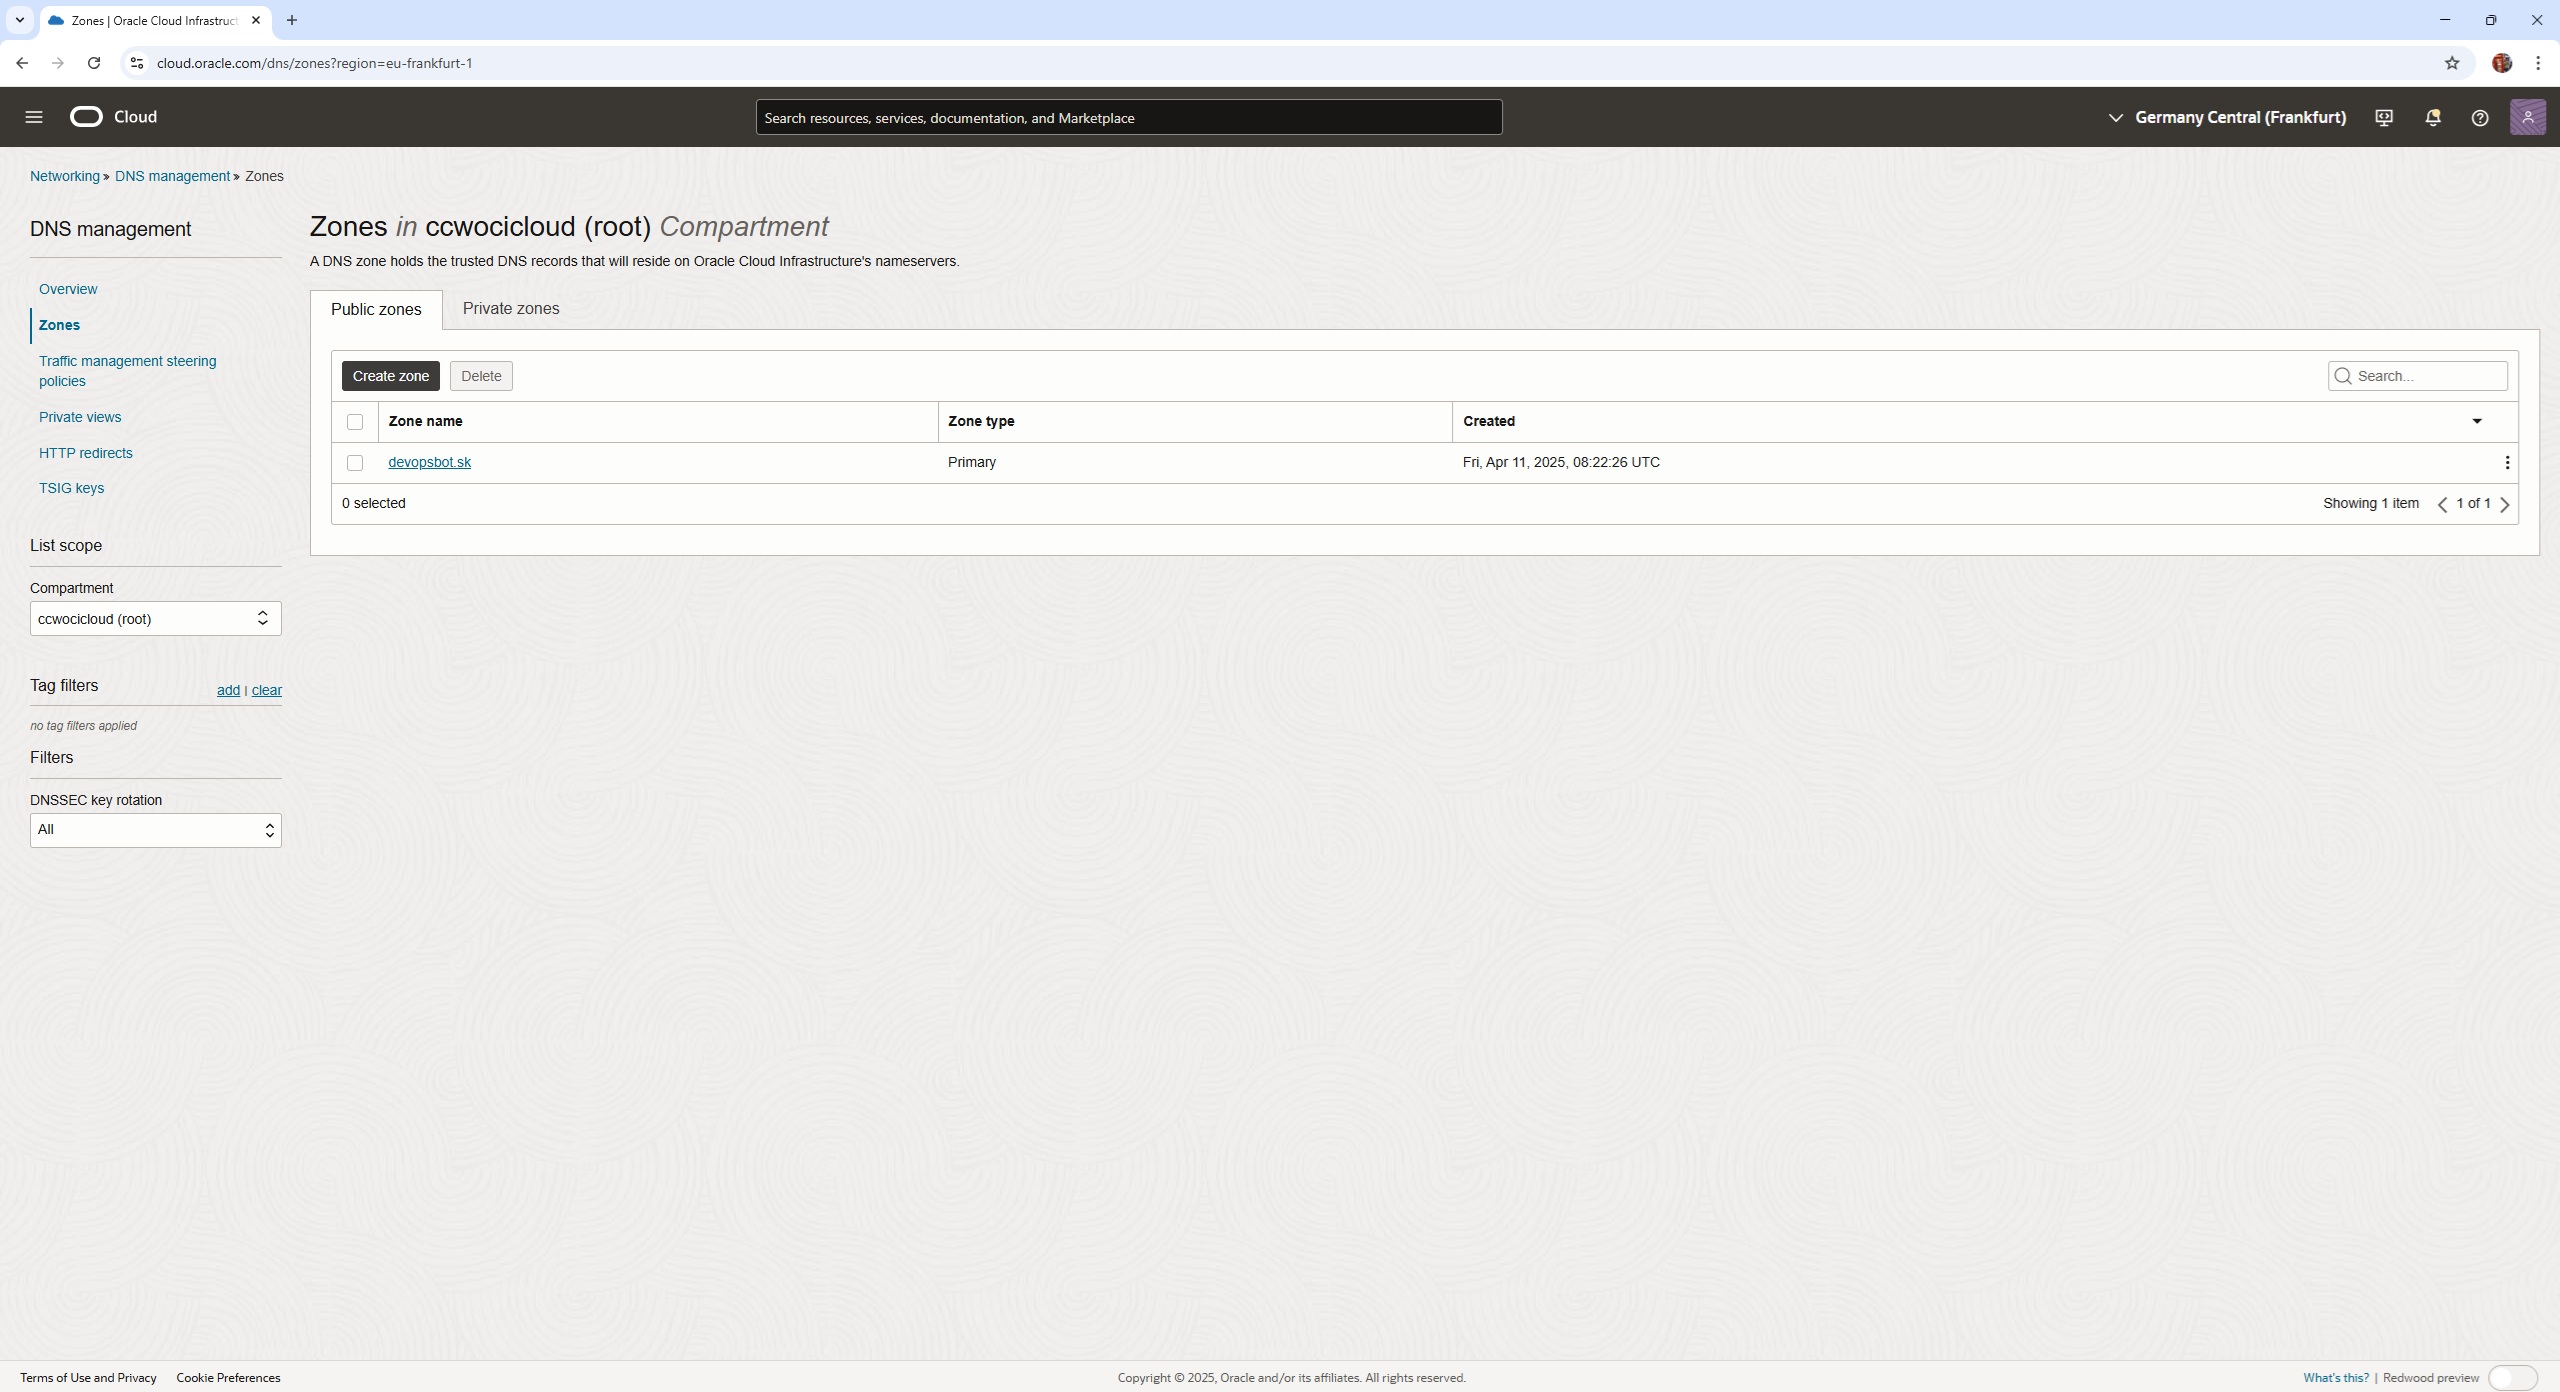Open the hamburger navigation menu
This screenshot has height=1392, width=2560.
tap(34, 117)
